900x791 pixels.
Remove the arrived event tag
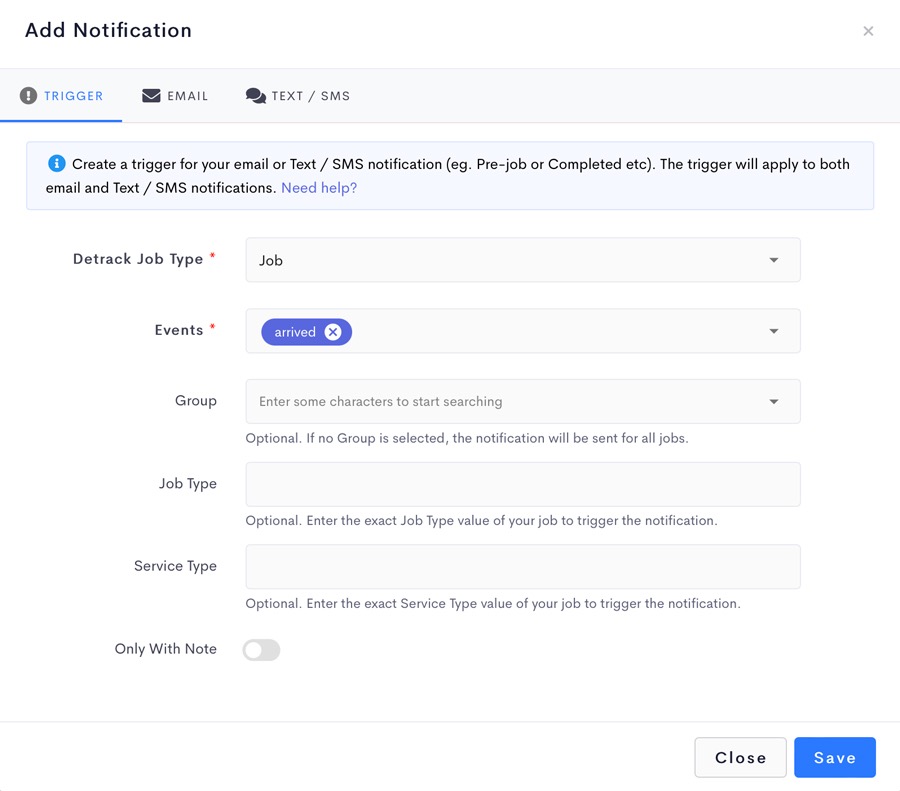(x=333, y=332)
